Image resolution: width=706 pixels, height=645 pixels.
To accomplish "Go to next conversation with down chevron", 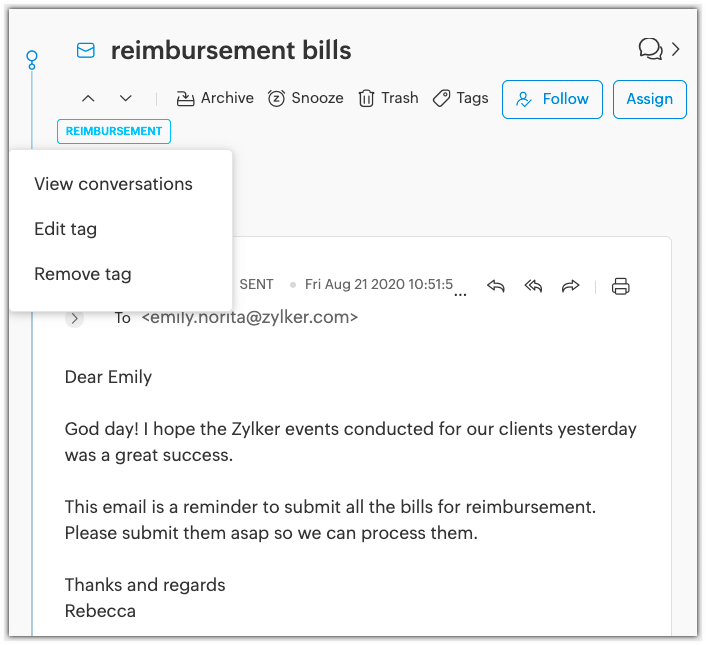I will (126, 98).
